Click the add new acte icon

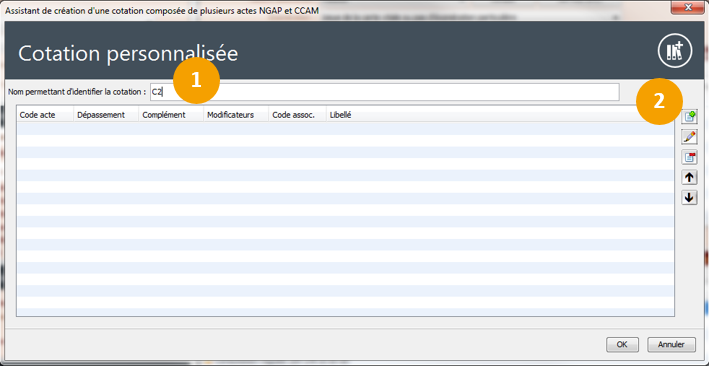[x=689, y=117]
